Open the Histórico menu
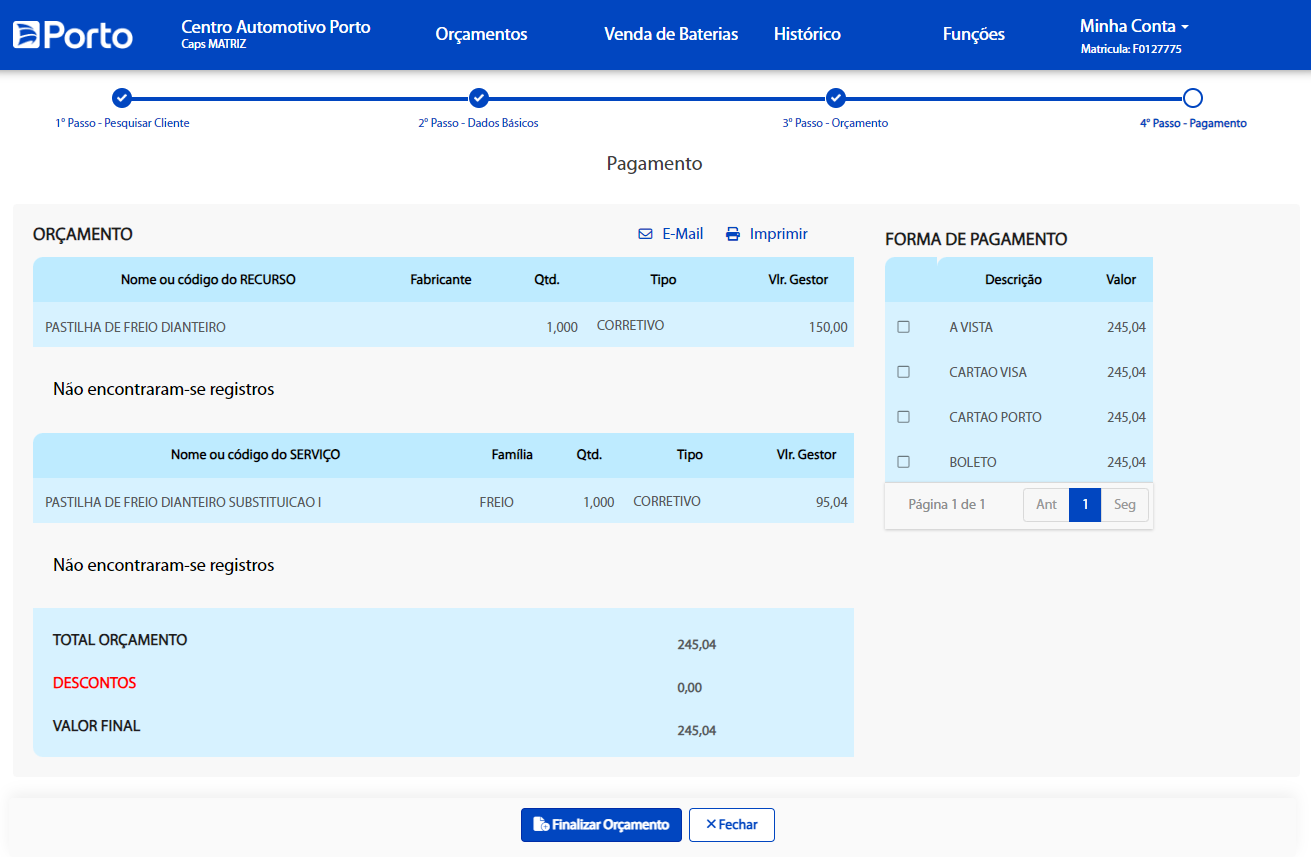 [807, 34]
